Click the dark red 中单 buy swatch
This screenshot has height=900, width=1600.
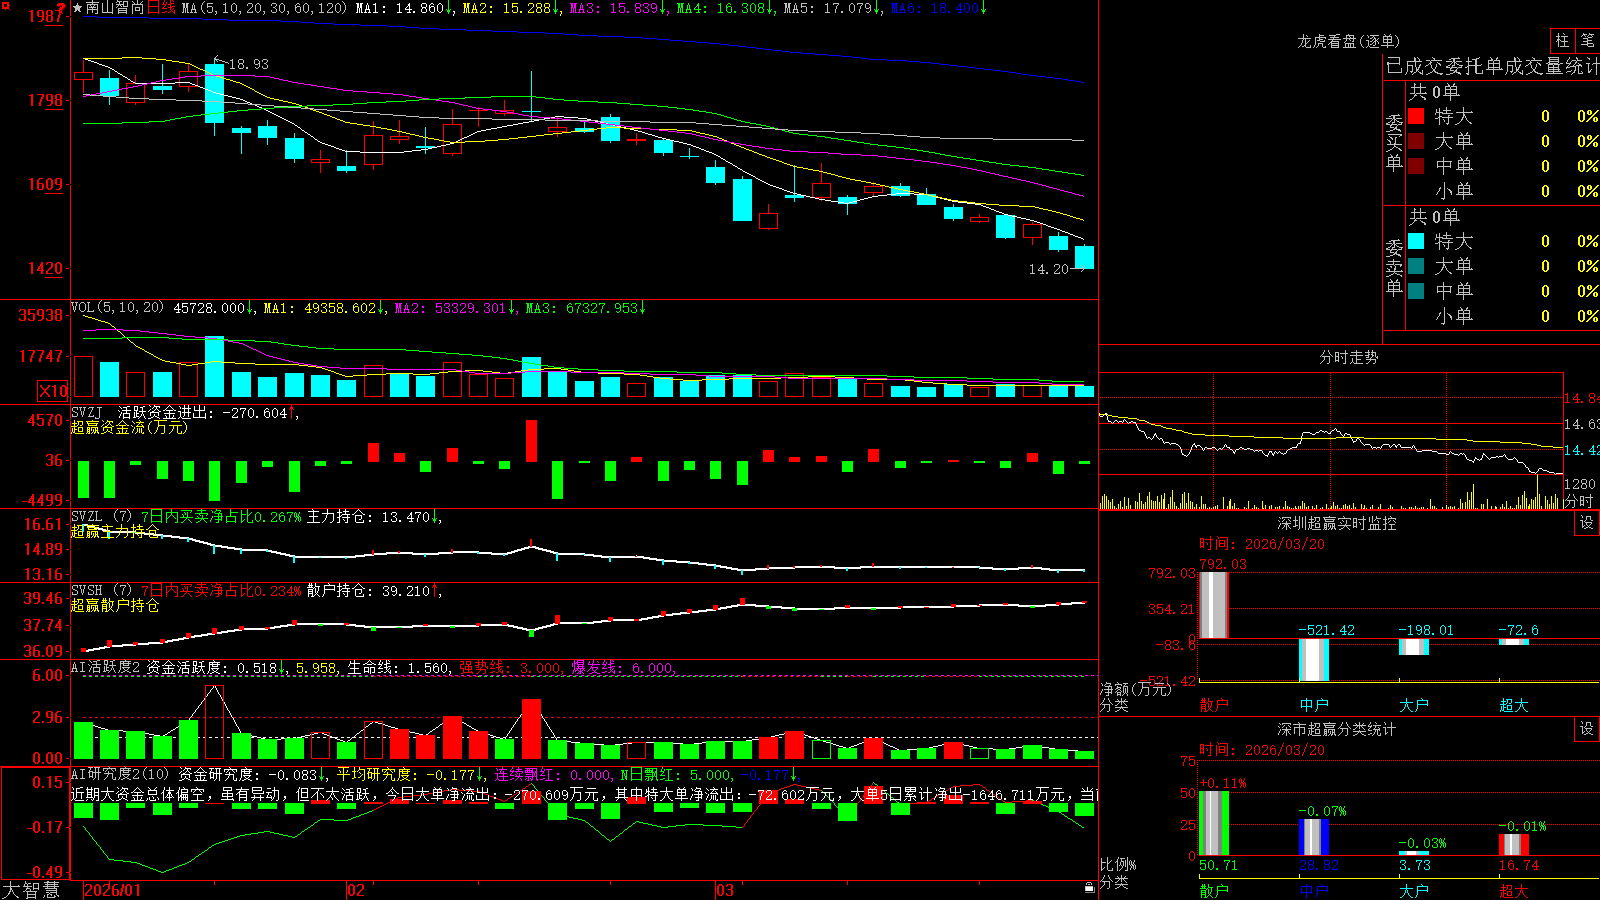click(x=1416, y=166)
